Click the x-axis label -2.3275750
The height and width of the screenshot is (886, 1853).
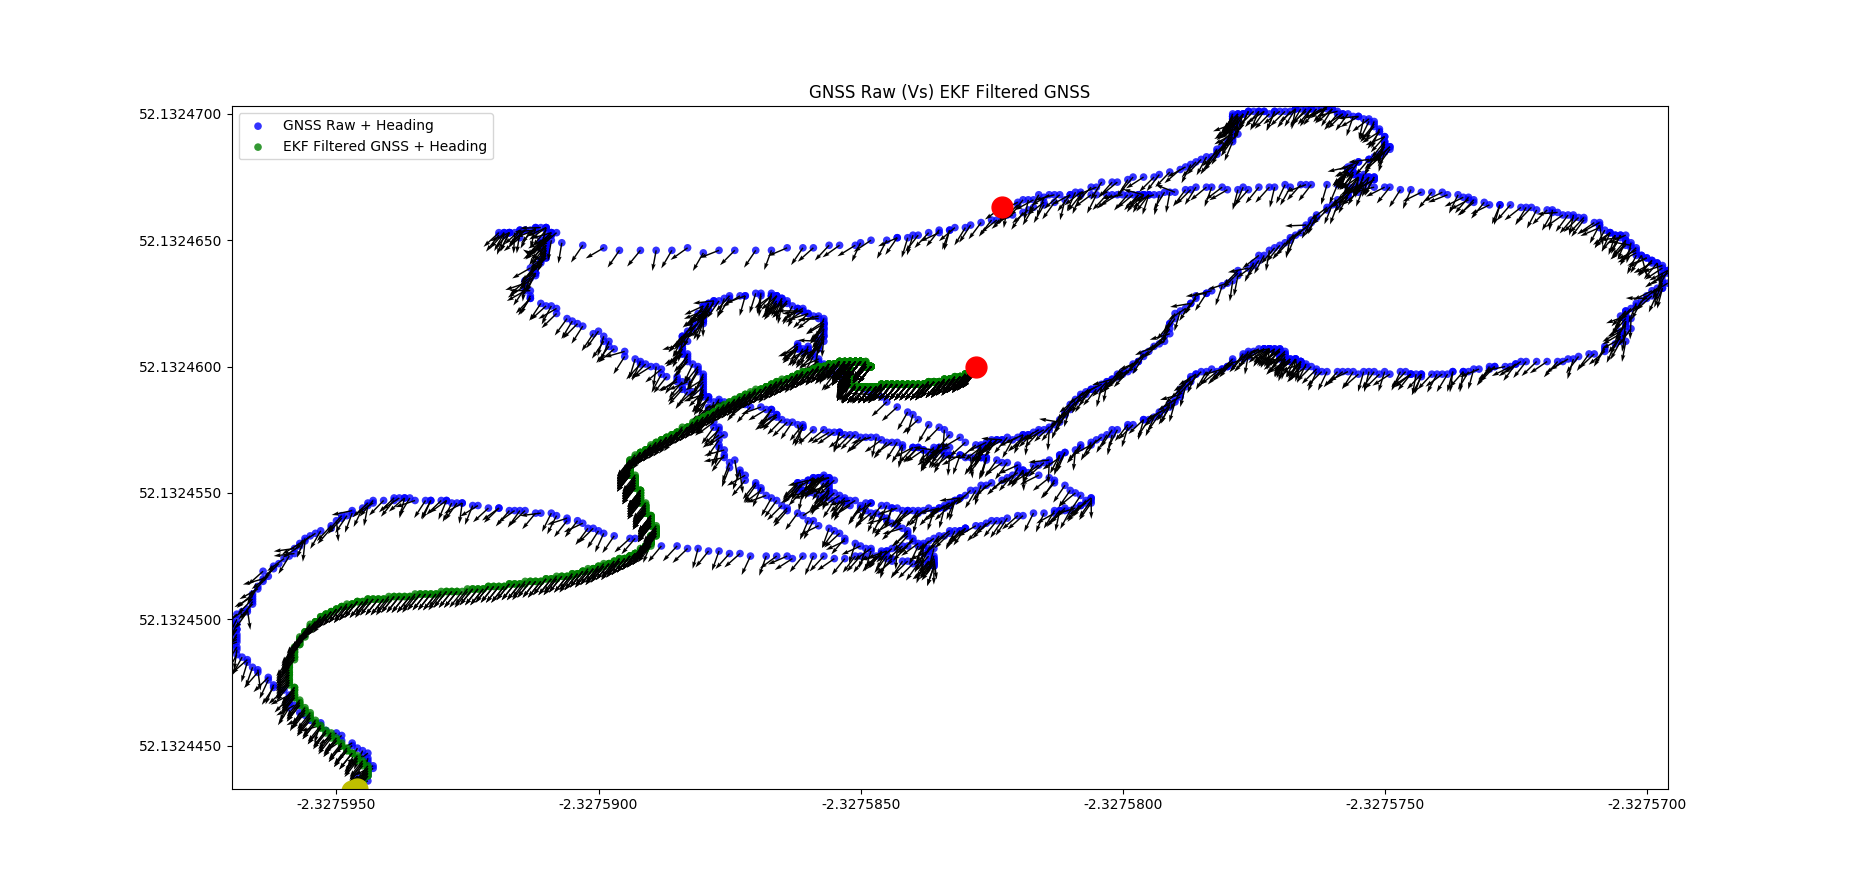point(1385,804)
